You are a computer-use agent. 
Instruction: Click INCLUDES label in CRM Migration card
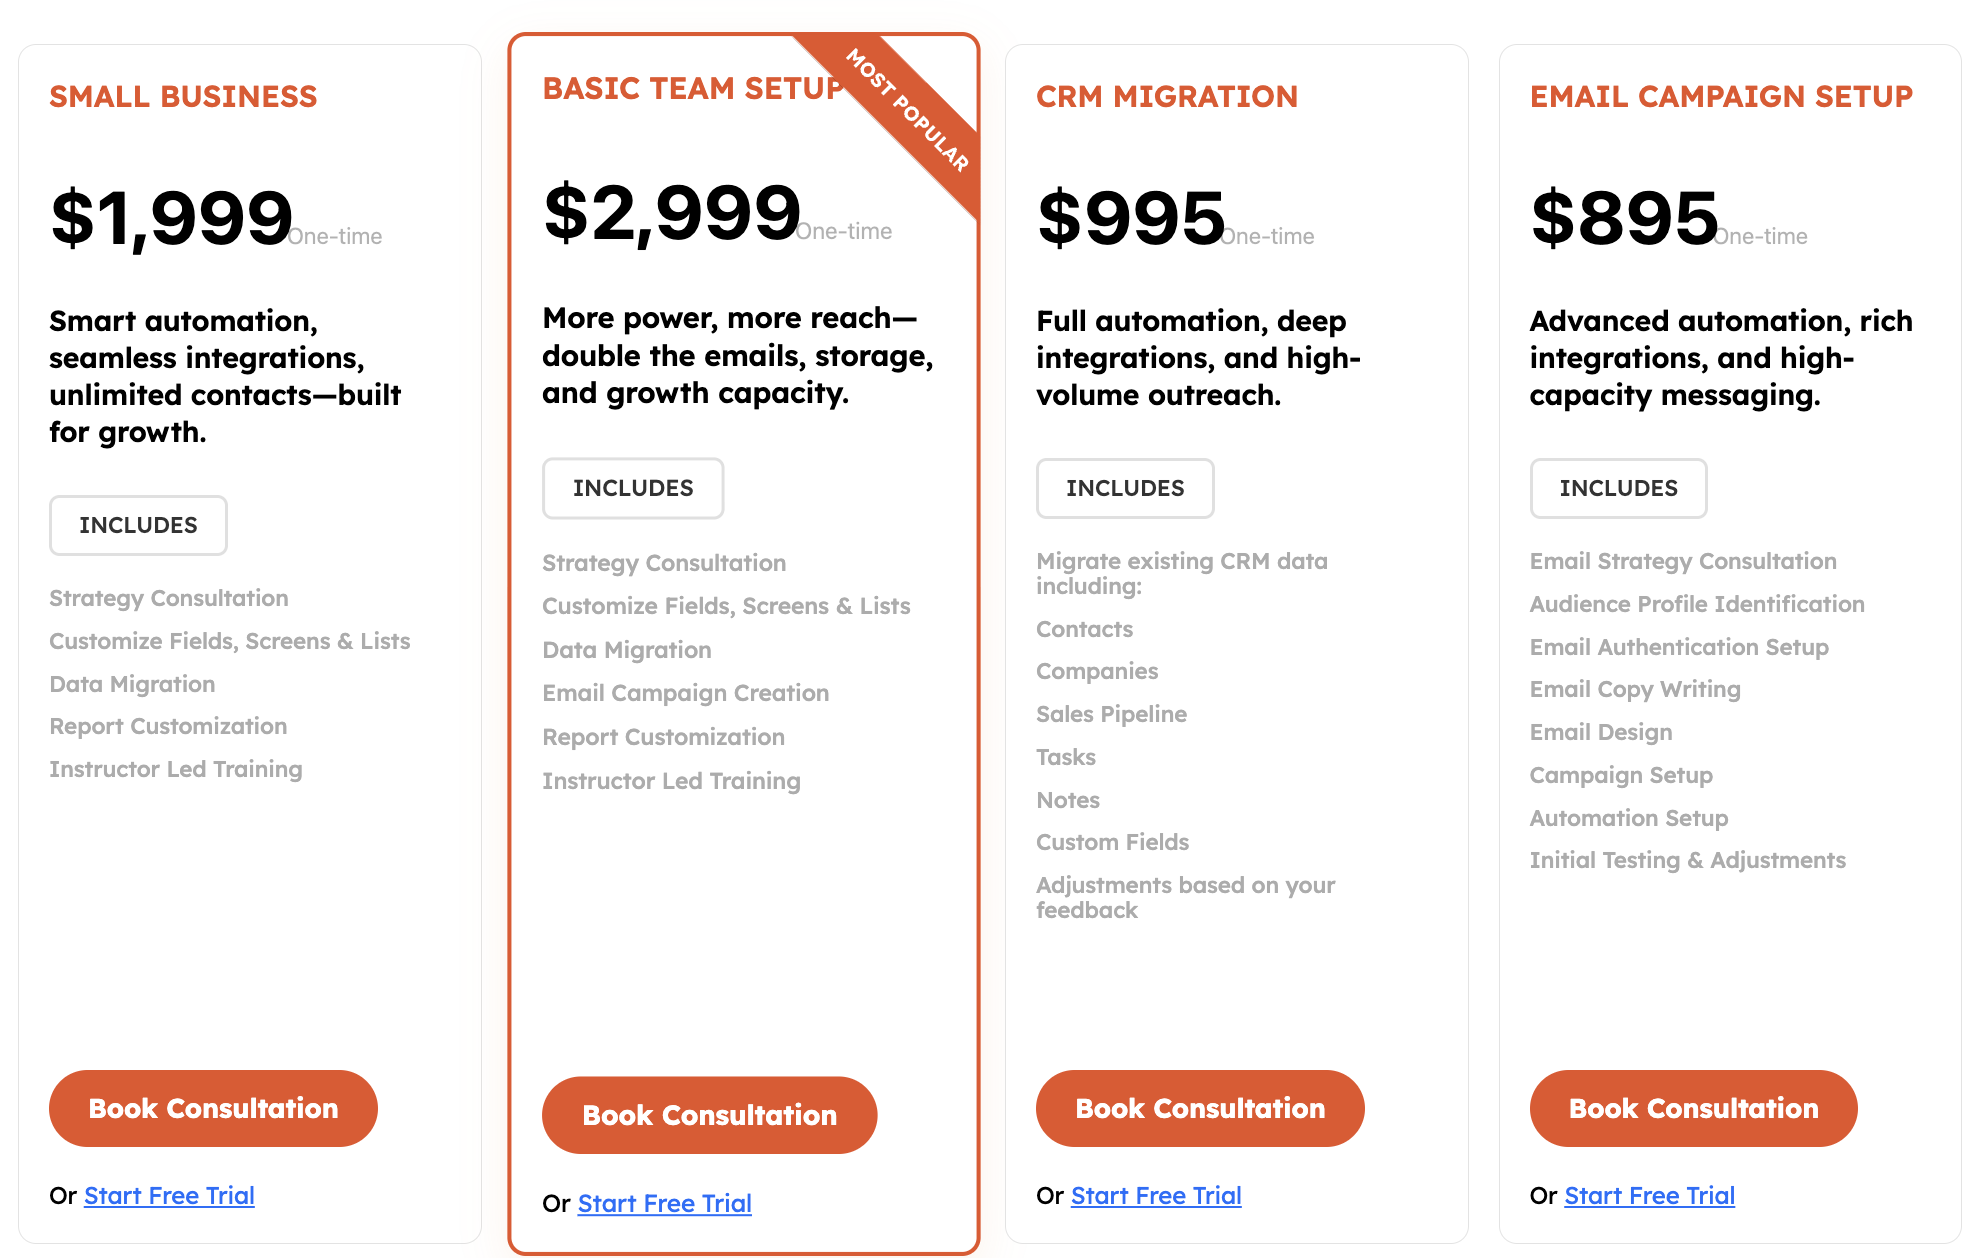click(x=1125, y=488)
